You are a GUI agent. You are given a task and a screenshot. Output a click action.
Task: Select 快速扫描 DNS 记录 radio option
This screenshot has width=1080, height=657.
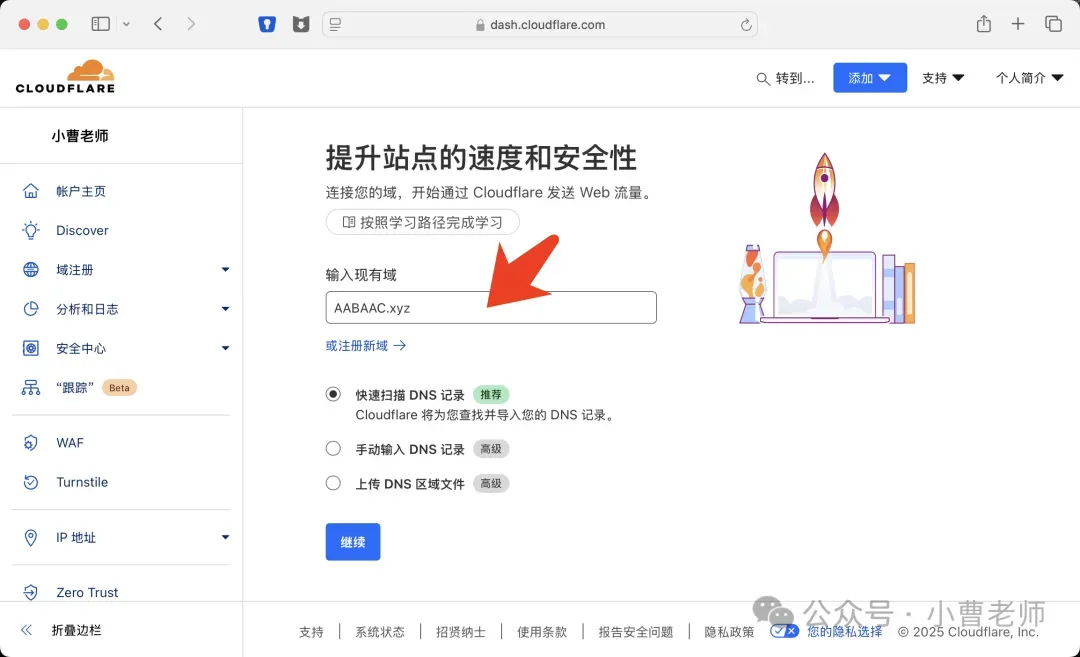(x=334, y=395)
